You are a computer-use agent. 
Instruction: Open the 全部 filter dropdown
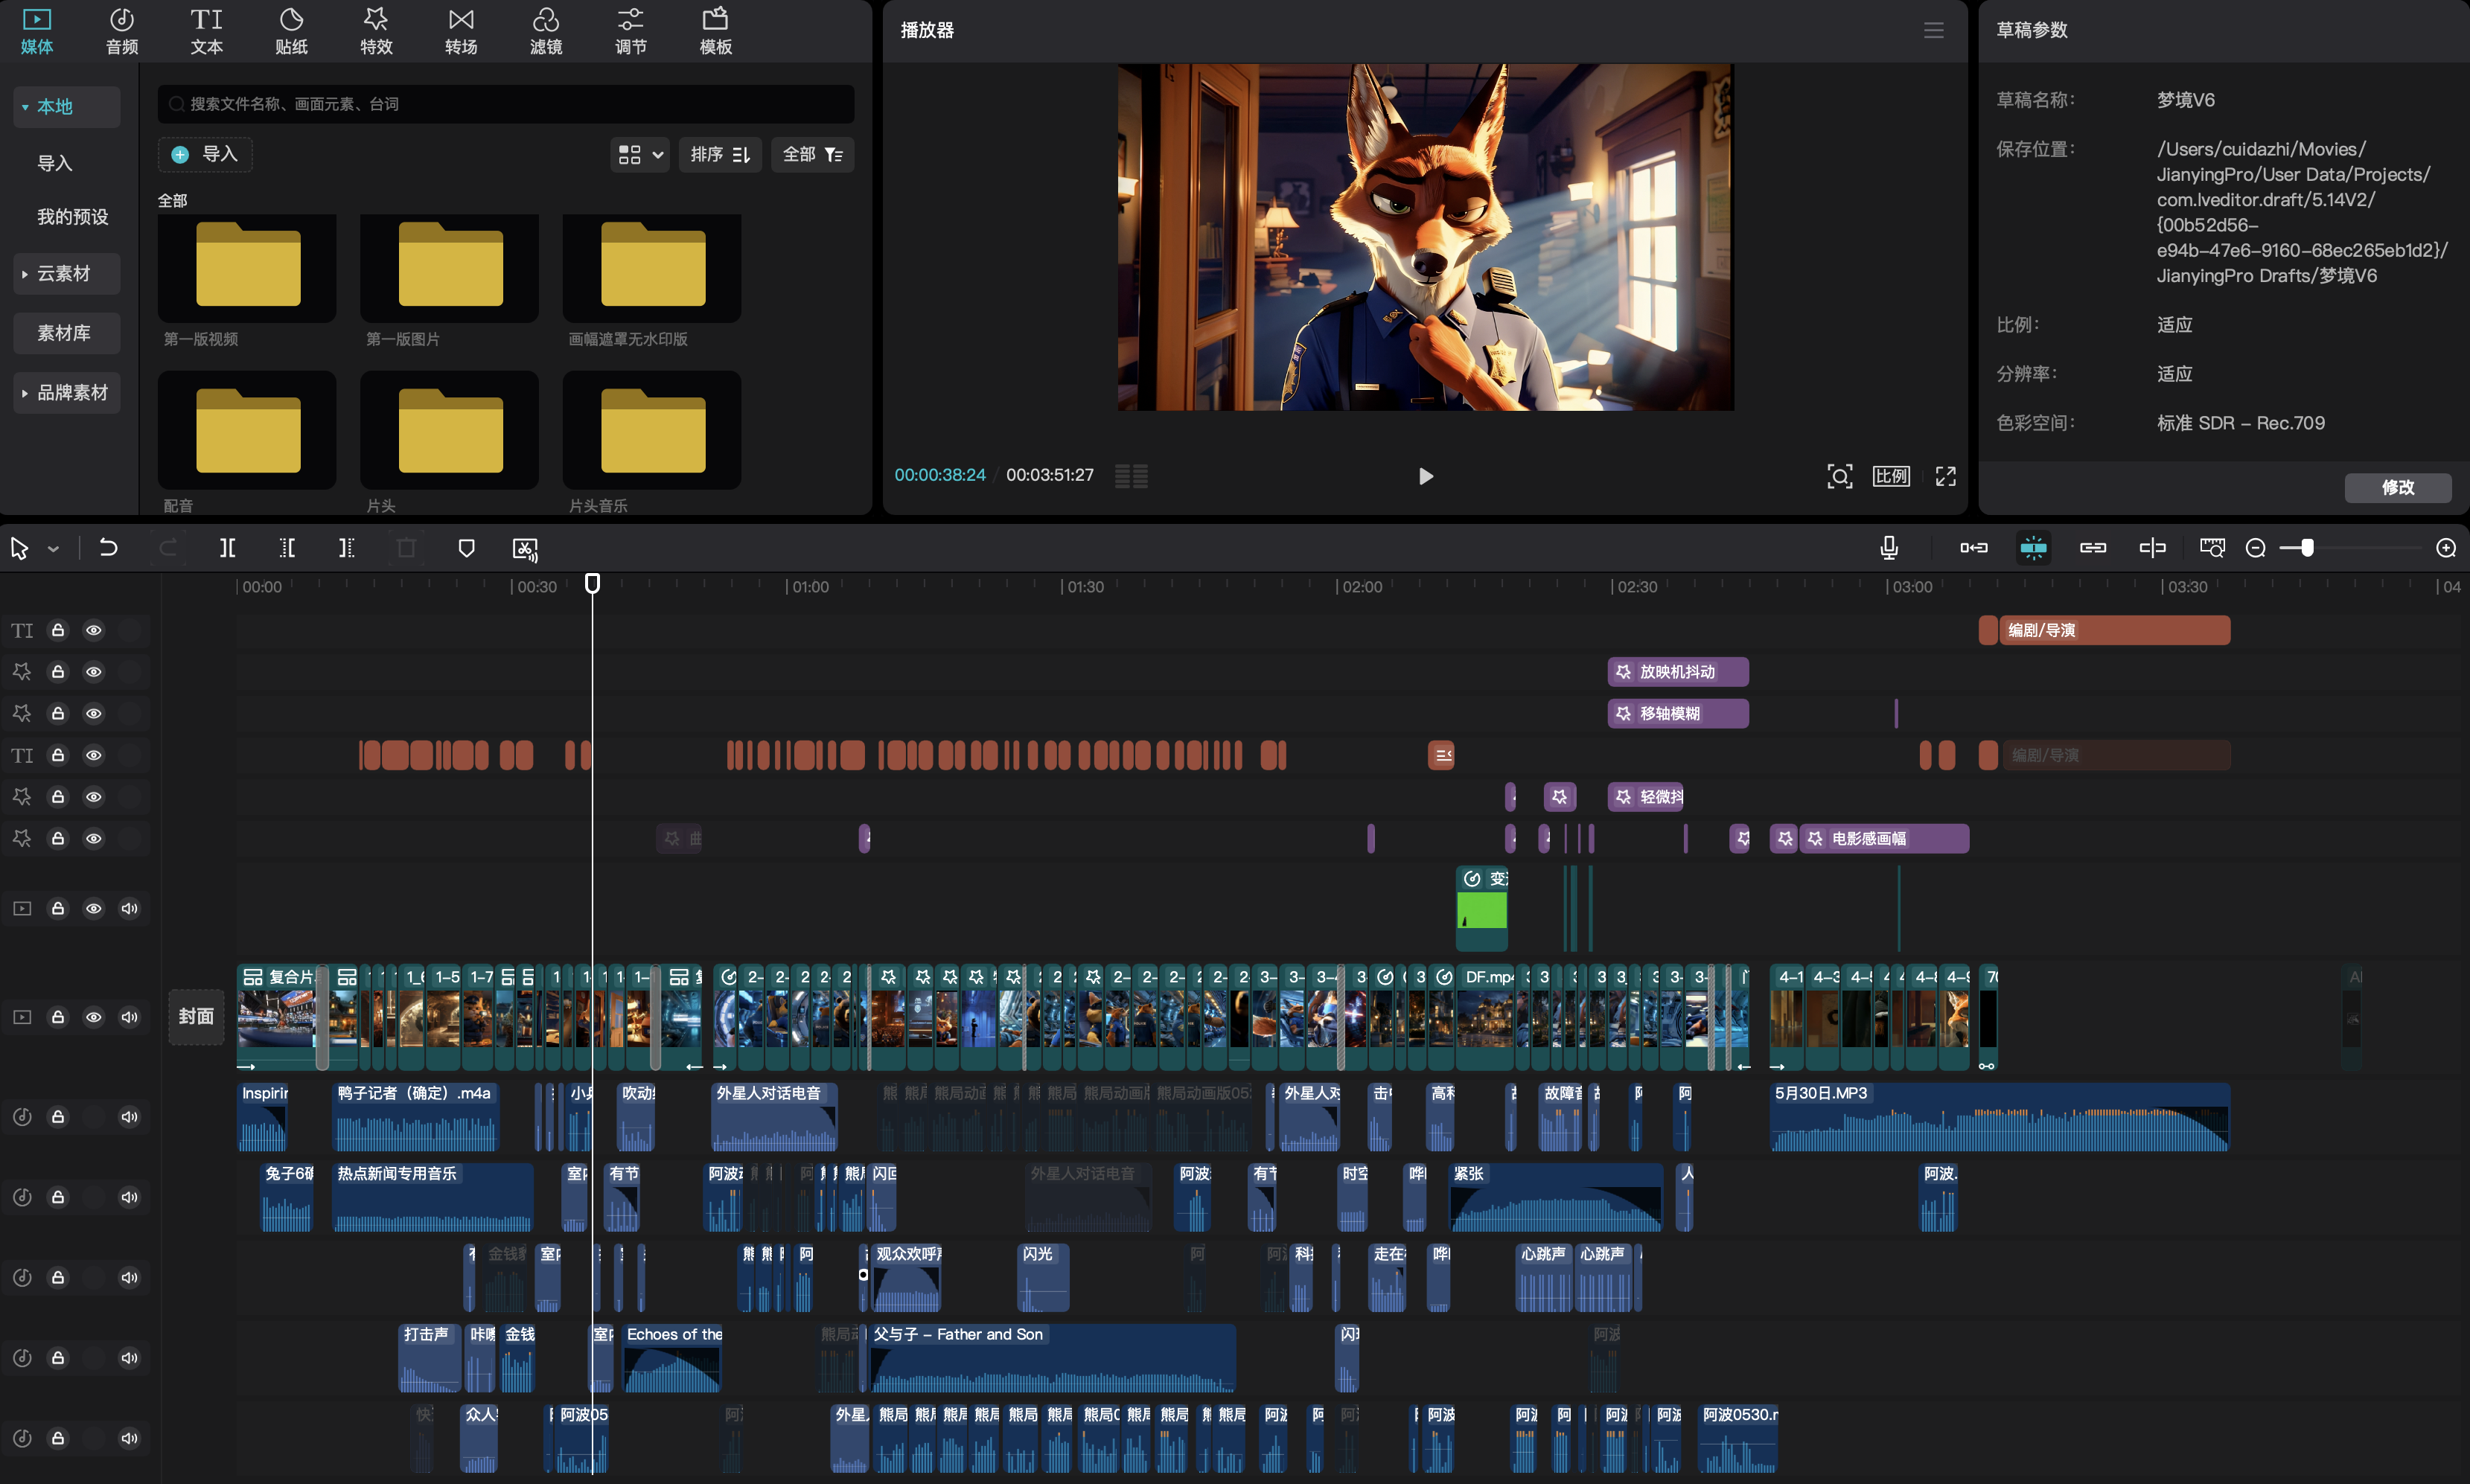click(x=812, y=154)
